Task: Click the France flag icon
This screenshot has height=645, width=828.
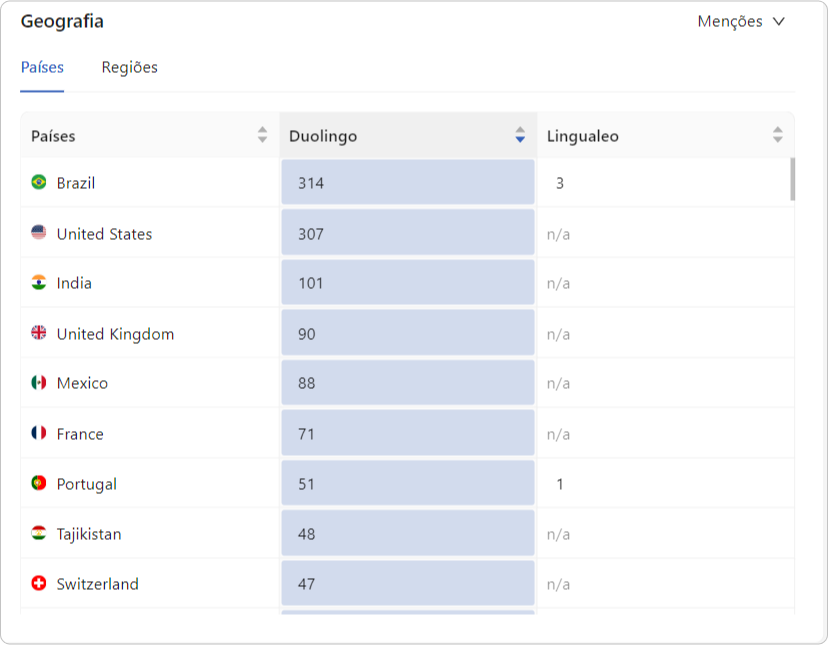Action: point(39,433)
